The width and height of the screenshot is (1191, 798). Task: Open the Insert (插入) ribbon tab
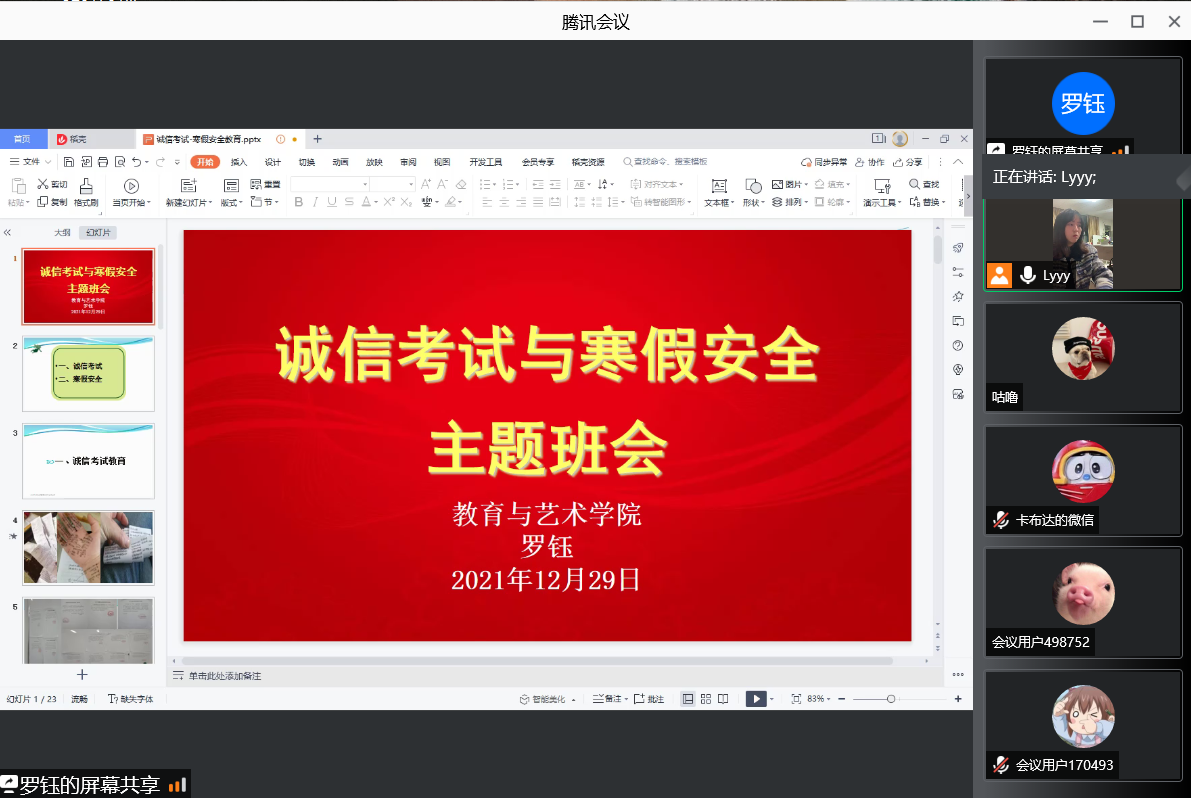pos(239,162)
